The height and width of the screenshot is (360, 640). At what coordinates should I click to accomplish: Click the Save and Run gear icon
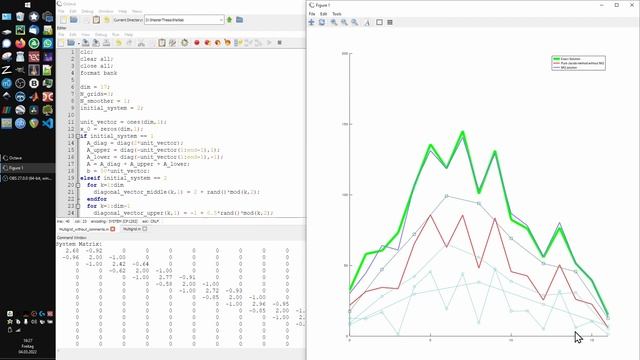[184, 42]
